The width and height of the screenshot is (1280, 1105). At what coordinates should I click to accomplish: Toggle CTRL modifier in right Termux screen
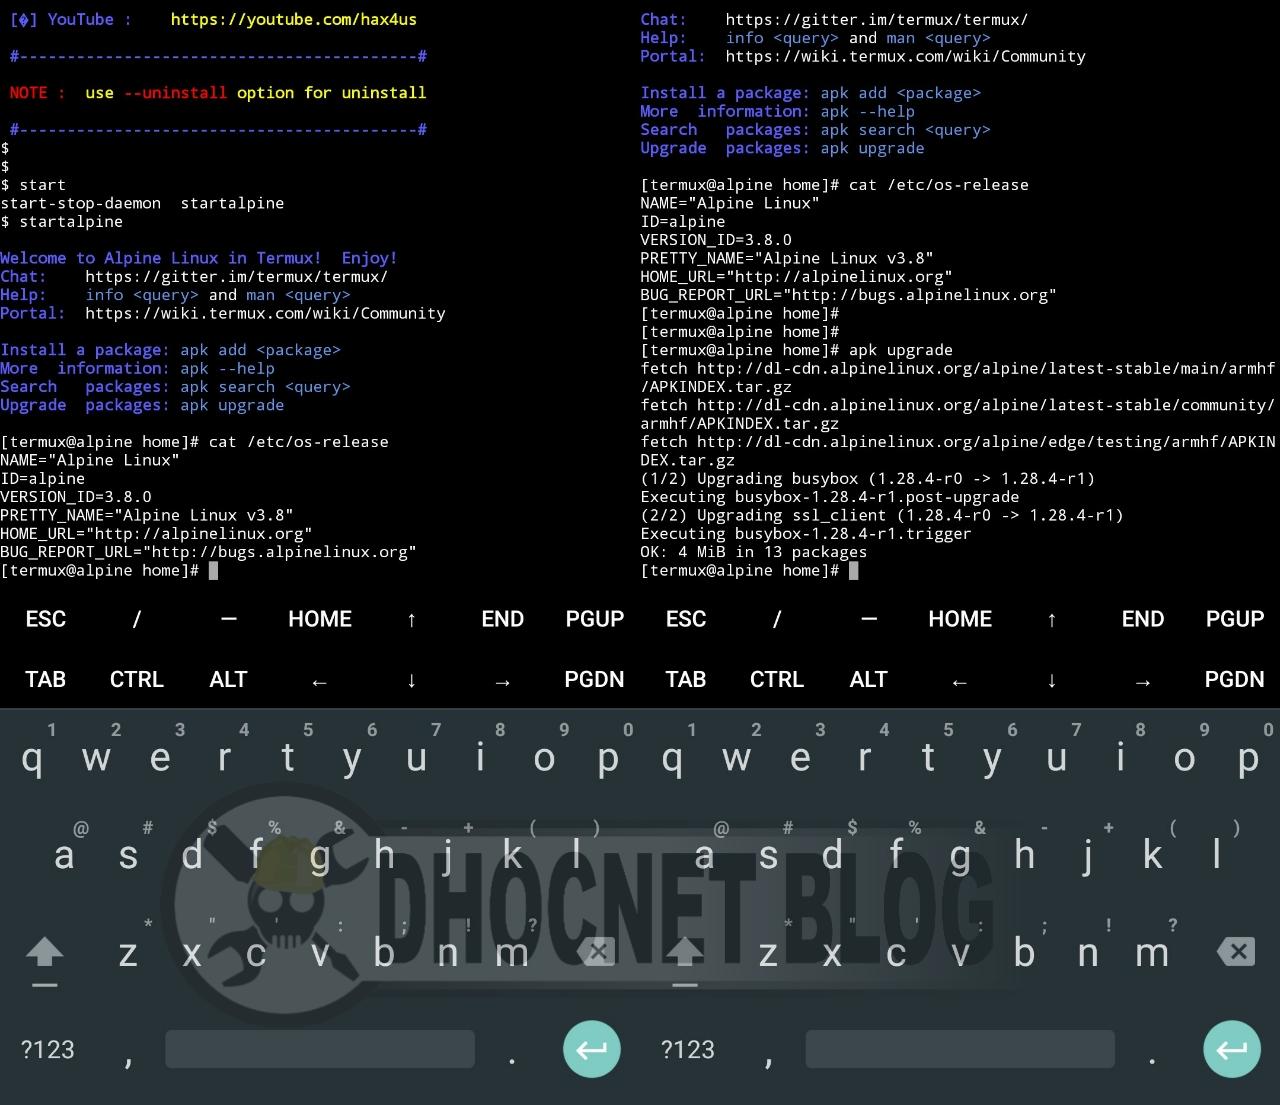click(x=777, y=680)
